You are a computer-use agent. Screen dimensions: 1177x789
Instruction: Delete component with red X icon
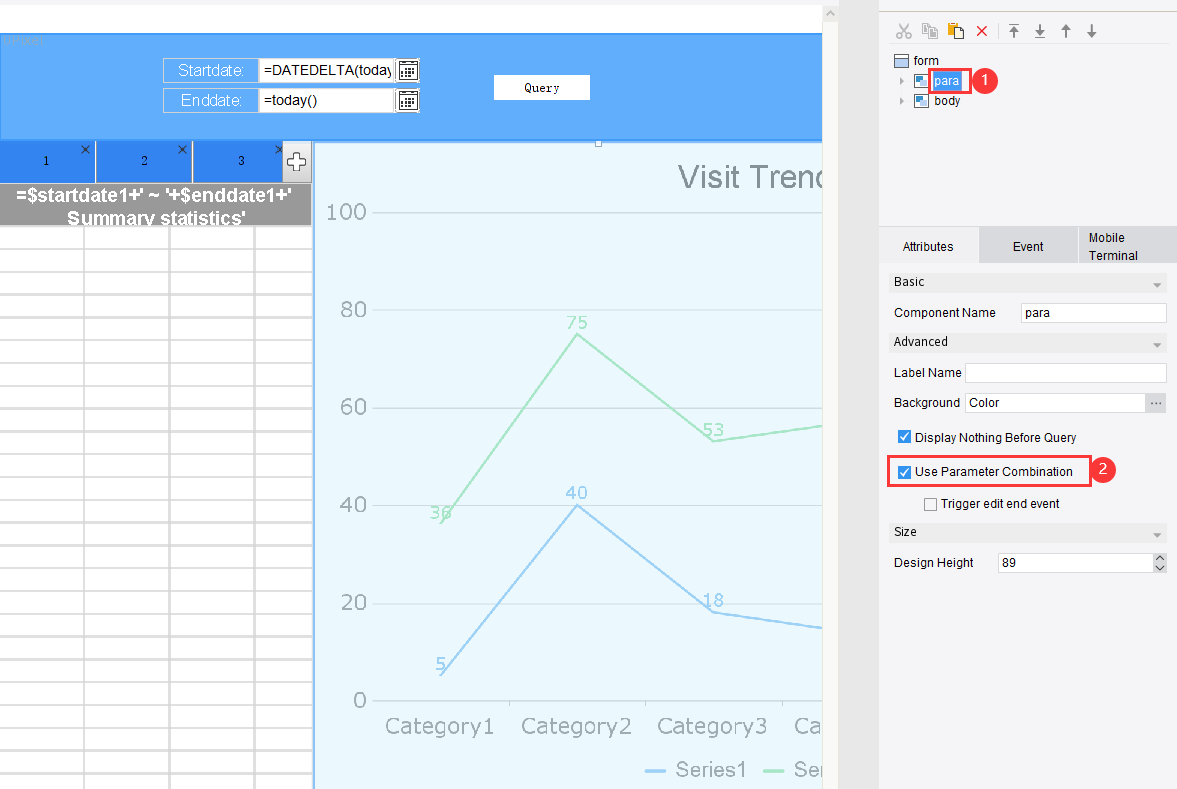pos(982,31)
